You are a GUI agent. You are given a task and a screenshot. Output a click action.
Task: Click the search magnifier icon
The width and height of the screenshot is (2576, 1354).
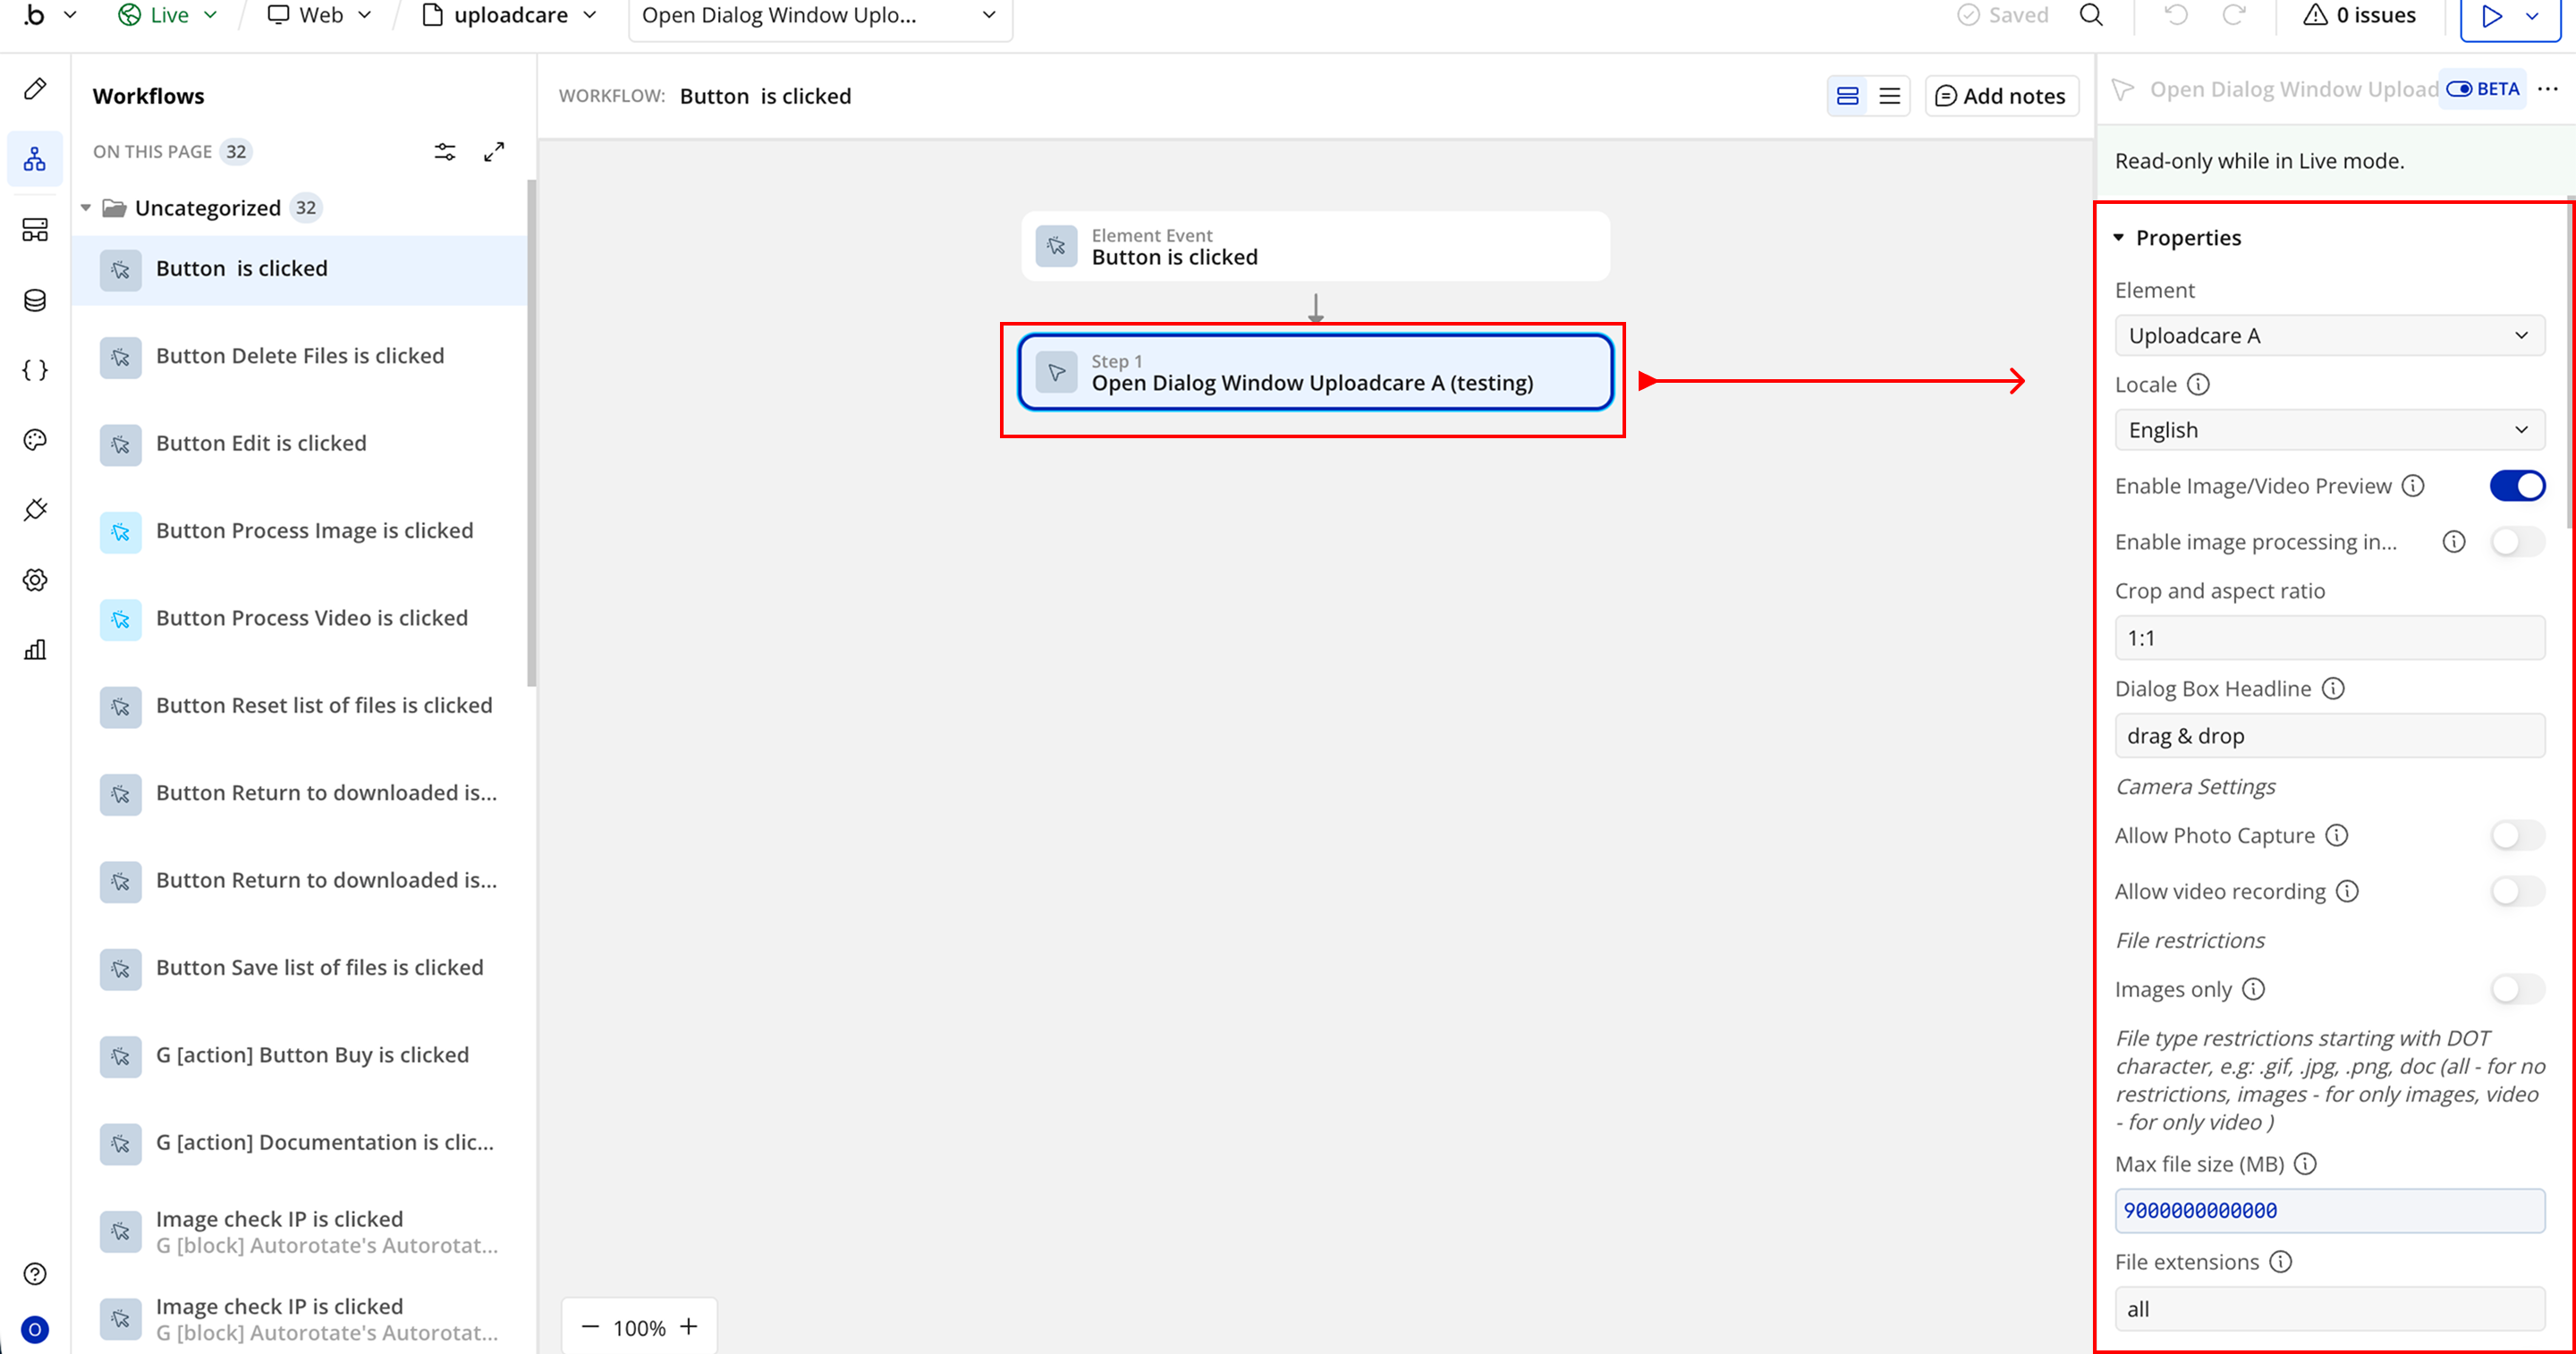click(x=2091, y=15)
